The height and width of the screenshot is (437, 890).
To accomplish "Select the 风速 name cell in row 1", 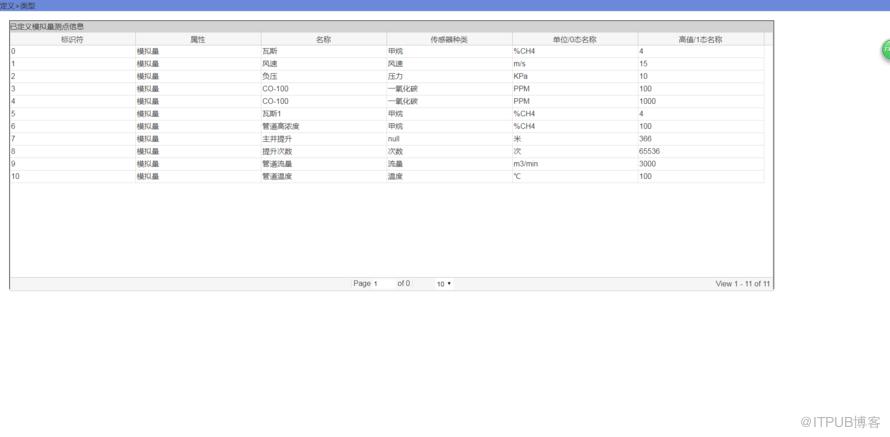I will point(324,64).
